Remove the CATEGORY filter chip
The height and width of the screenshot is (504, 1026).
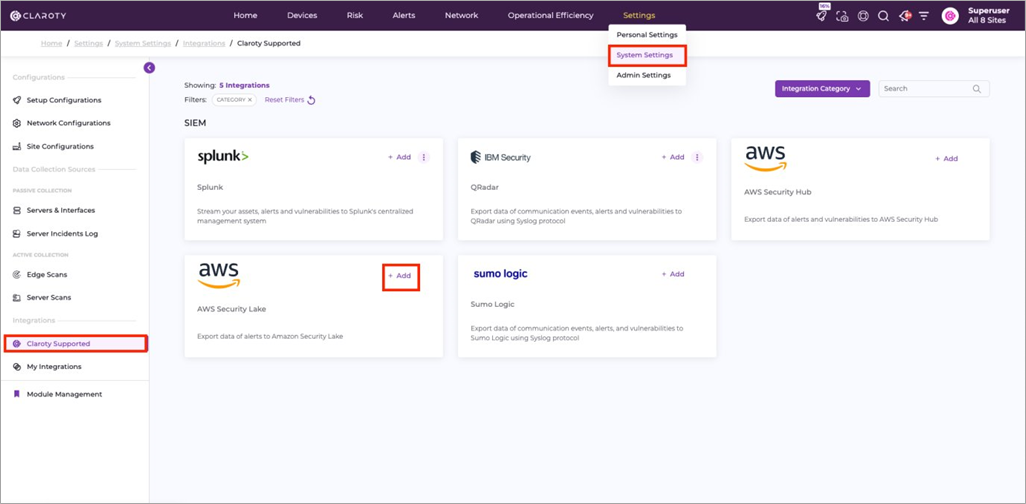[249, 100]
